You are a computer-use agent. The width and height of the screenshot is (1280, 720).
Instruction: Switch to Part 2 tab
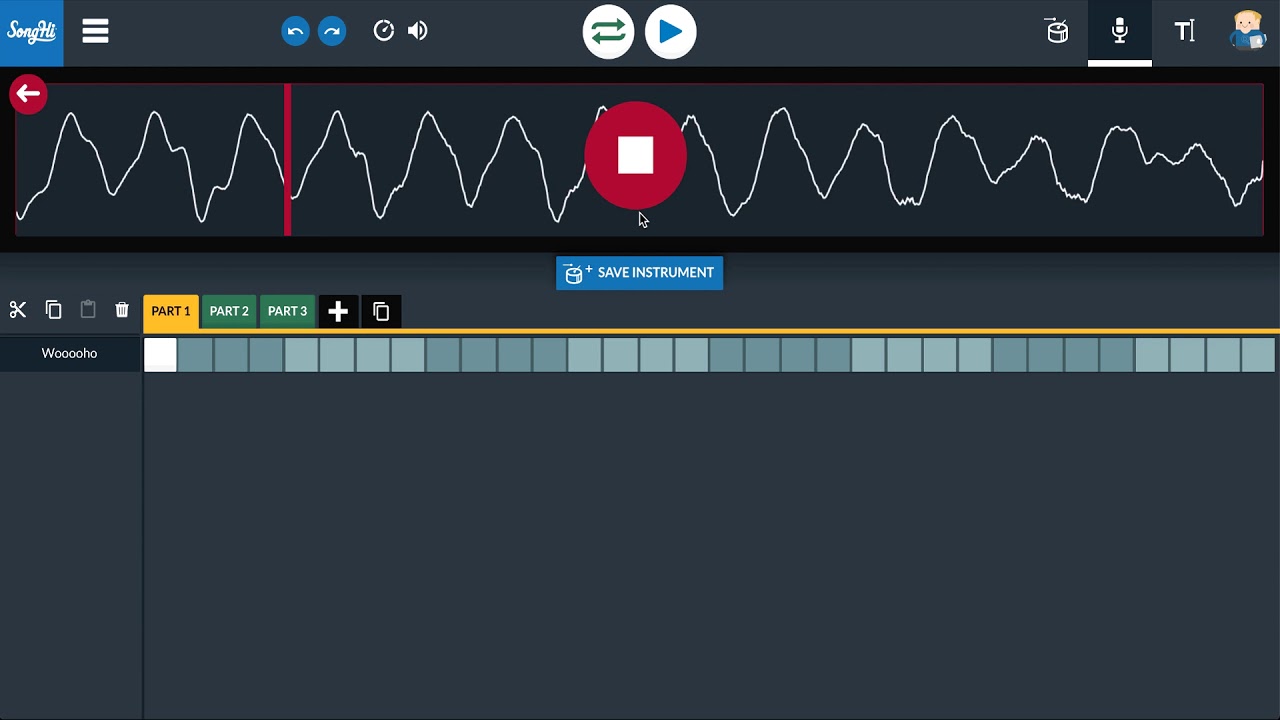[x=229, y=311]
